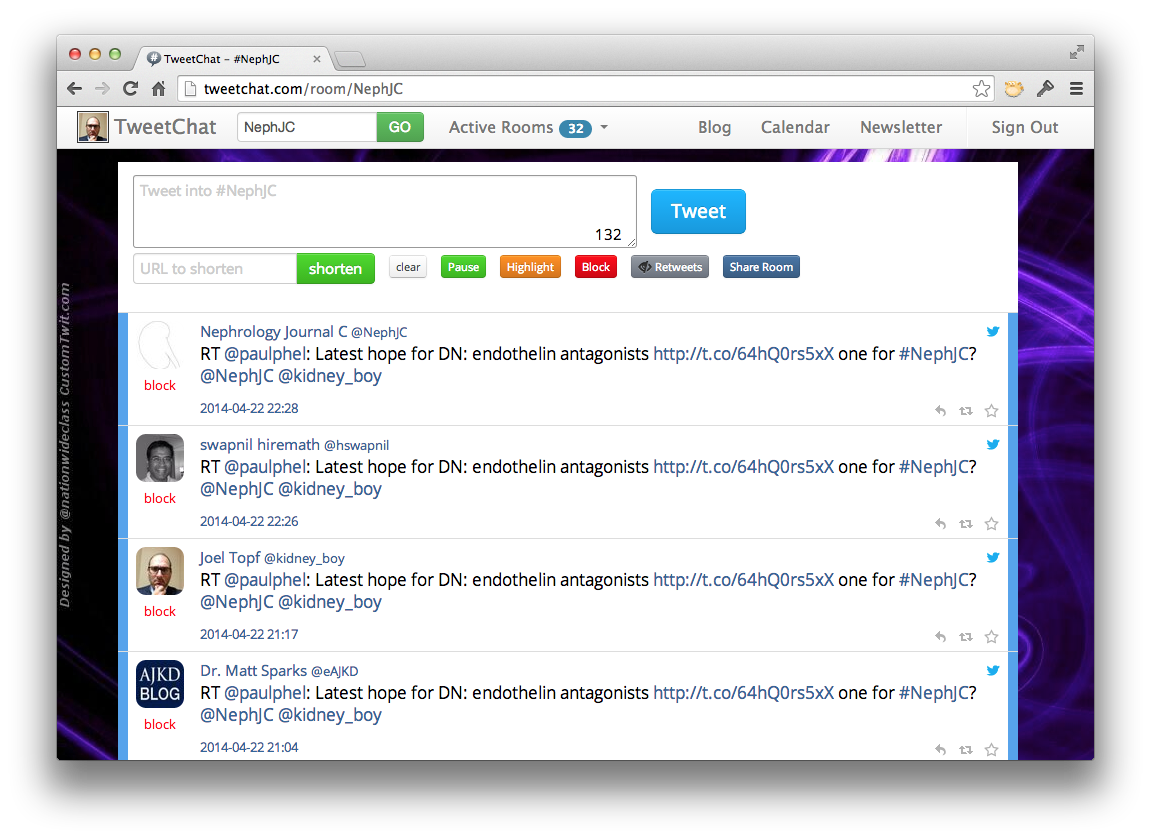The height and width of the screenshot is (839, 1151).
Task: Open the t.co link in Nephrology Journal C tweet
Action: click(743, 354)
